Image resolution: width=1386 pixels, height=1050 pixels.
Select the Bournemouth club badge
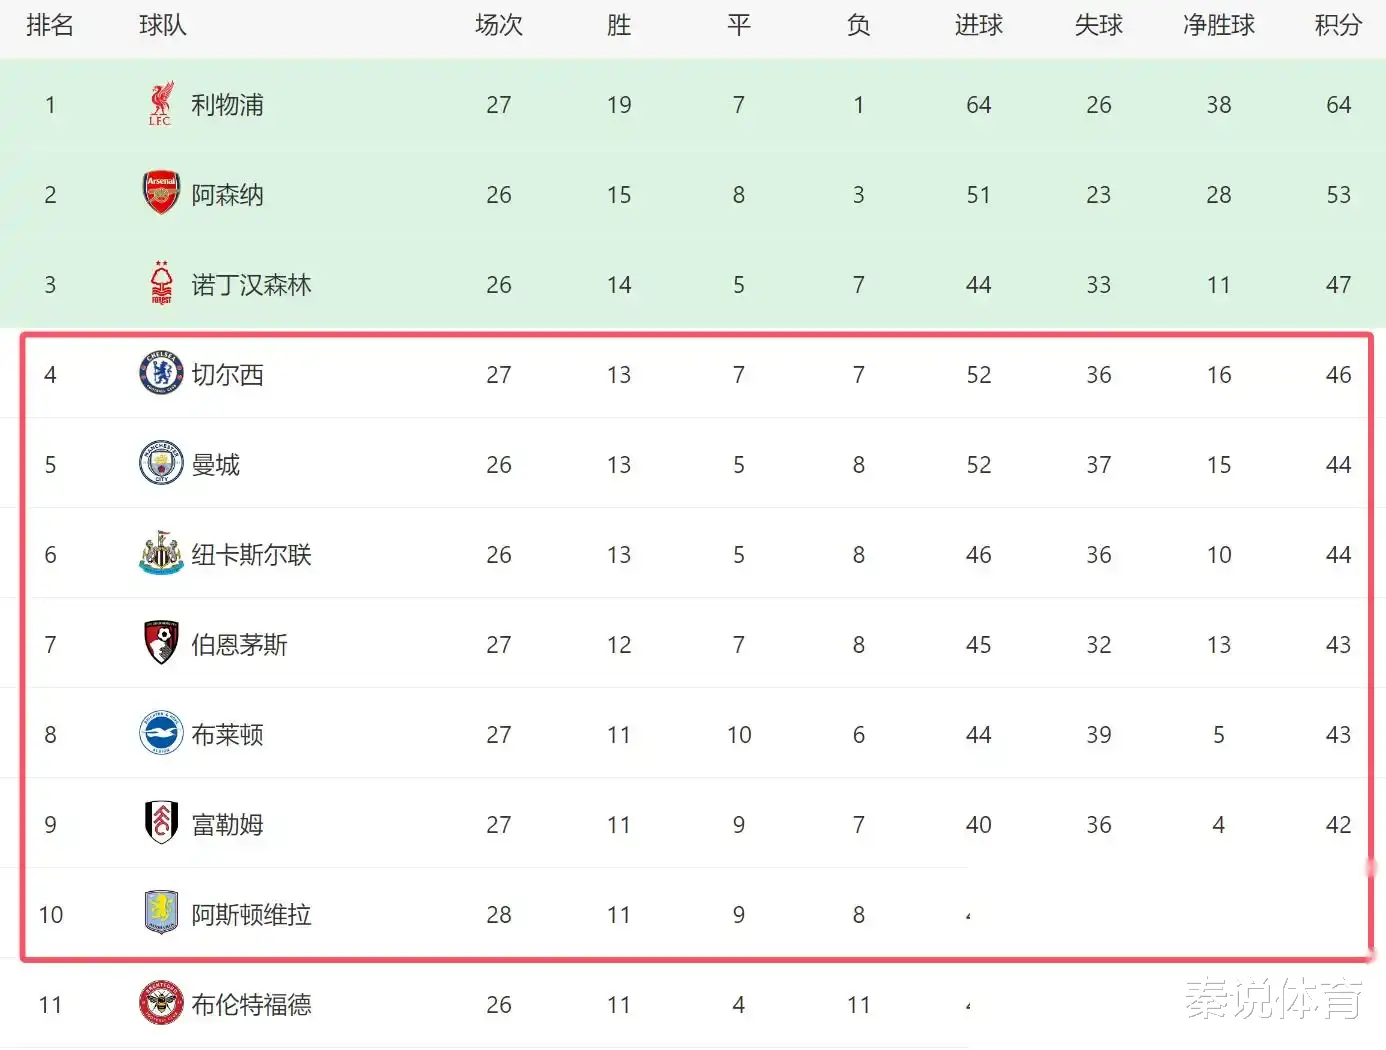[x=161, y=643]
